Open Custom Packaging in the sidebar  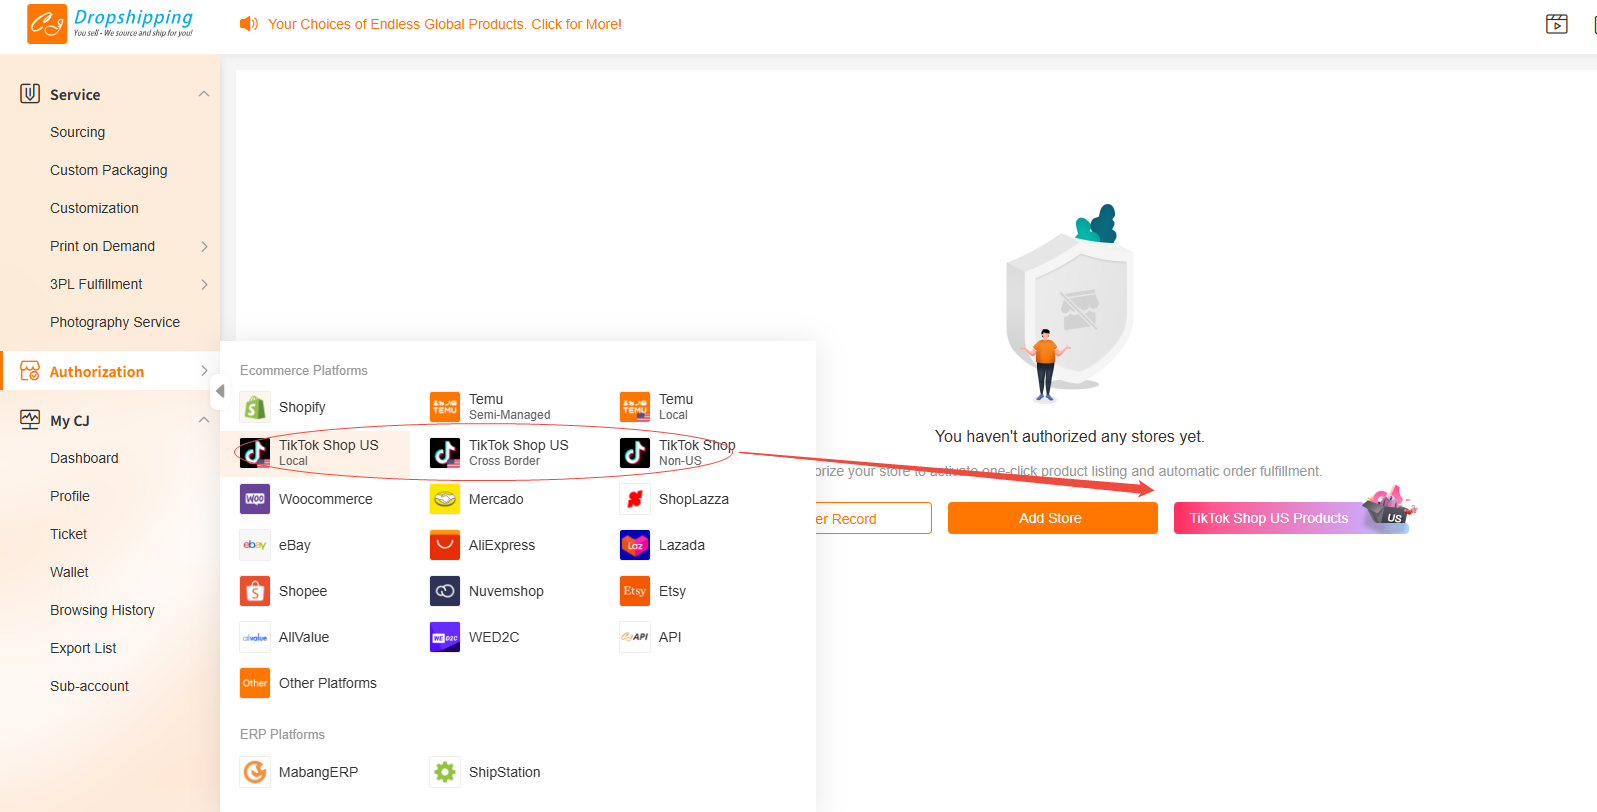(x=109, y=170)
